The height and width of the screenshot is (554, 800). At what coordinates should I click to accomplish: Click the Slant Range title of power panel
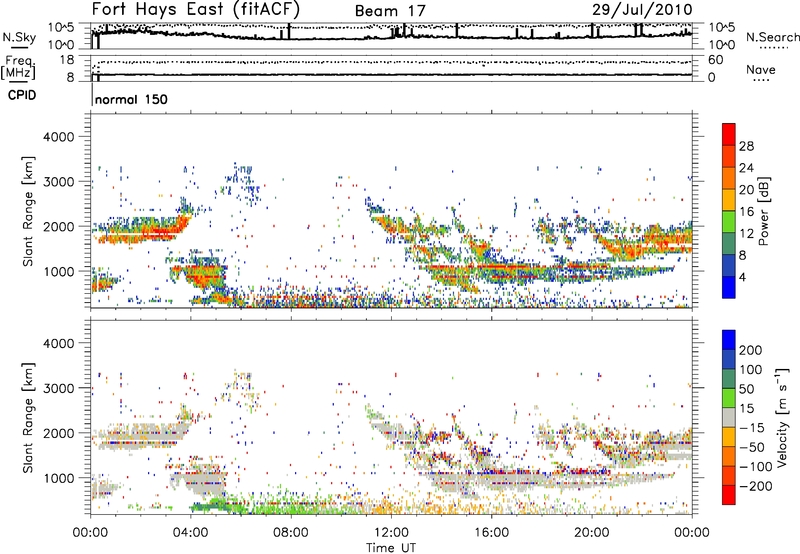[x=28, y=211]
